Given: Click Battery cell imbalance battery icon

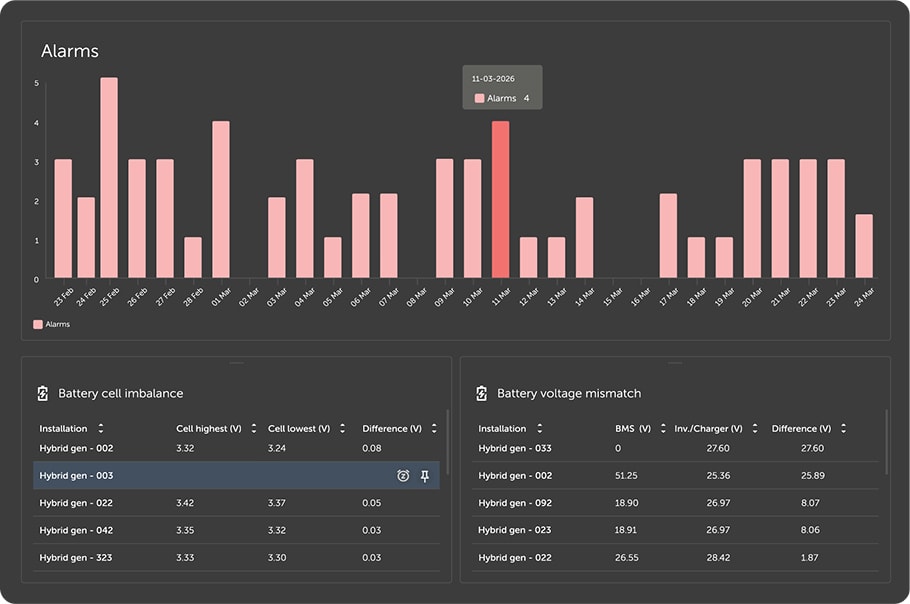Looking at the screenshot, I should (x=43, y=393).
